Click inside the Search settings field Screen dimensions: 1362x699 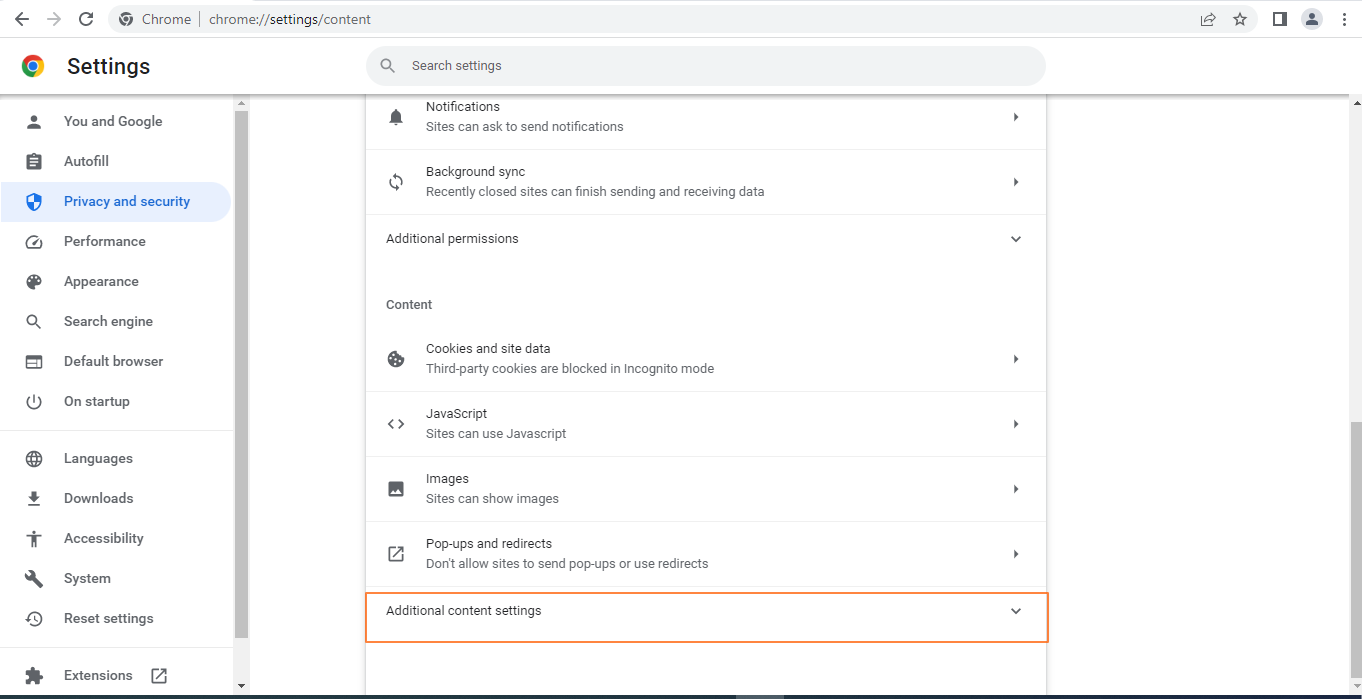tap(700, 65)
